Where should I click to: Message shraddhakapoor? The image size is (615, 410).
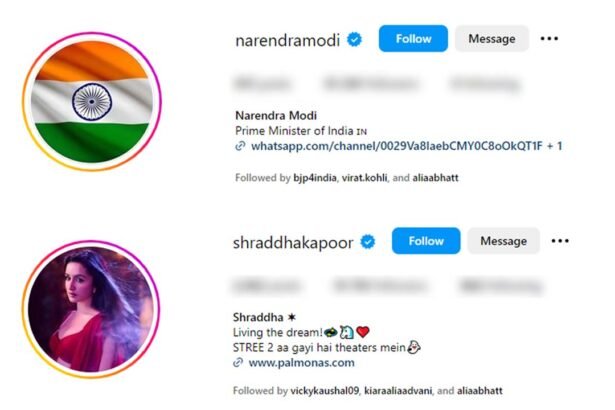[504, 241]
